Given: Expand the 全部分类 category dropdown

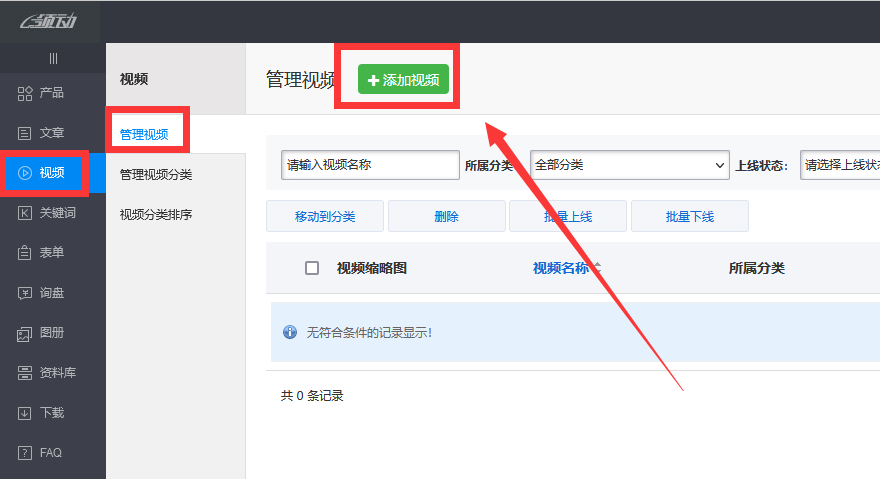Looking at the screenshot, I should 629,165.
